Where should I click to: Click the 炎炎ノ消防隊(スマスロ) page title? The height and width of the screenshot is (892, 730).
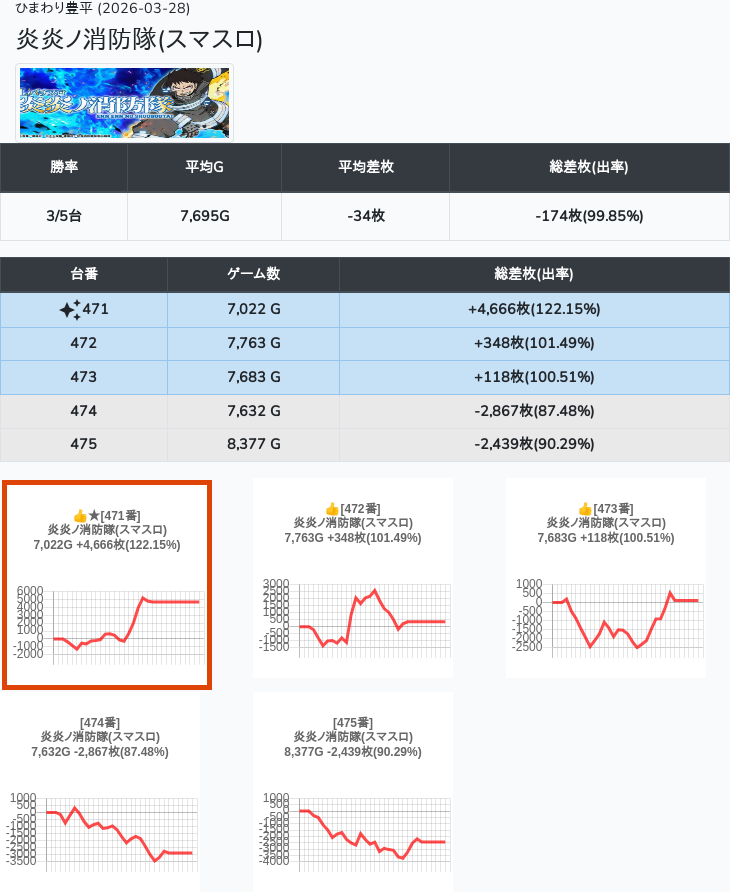(x=140, y=39)
